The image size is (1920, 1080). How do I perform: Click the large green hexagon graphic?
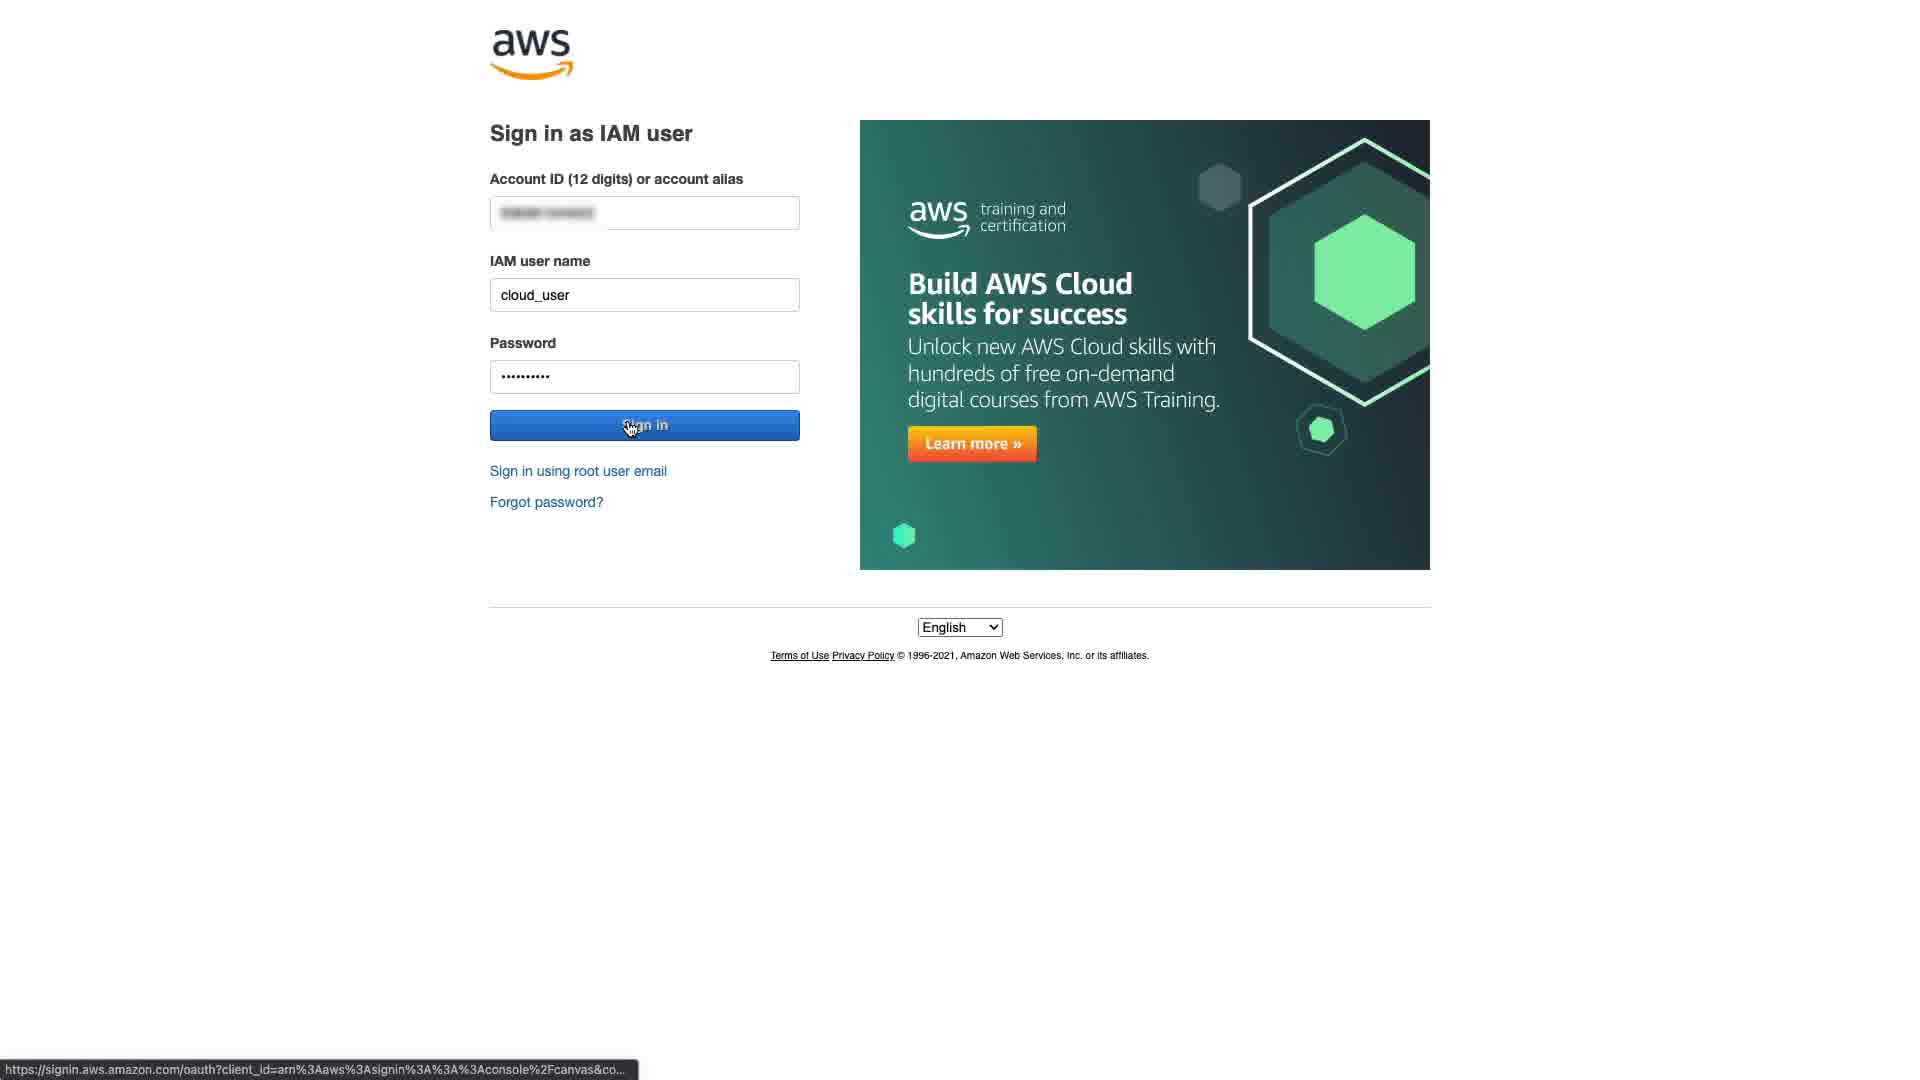click(x=1364, y=272)
